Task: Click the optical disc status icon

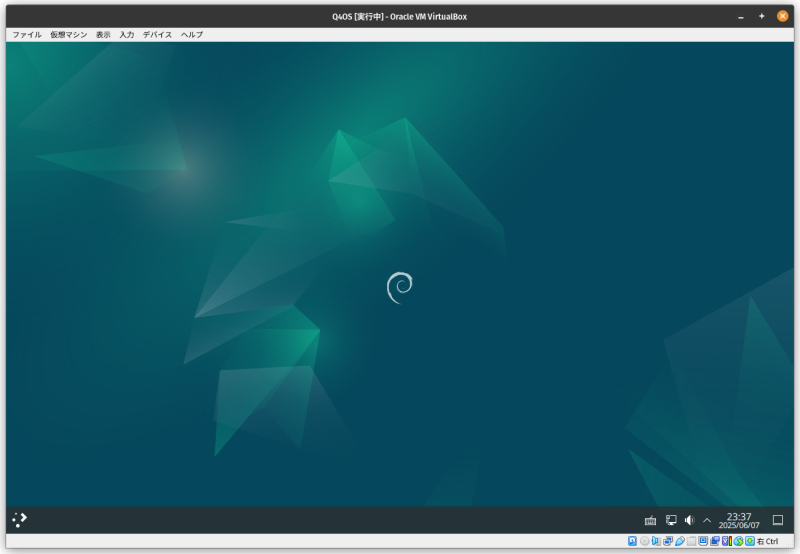Action: point(644,541)
